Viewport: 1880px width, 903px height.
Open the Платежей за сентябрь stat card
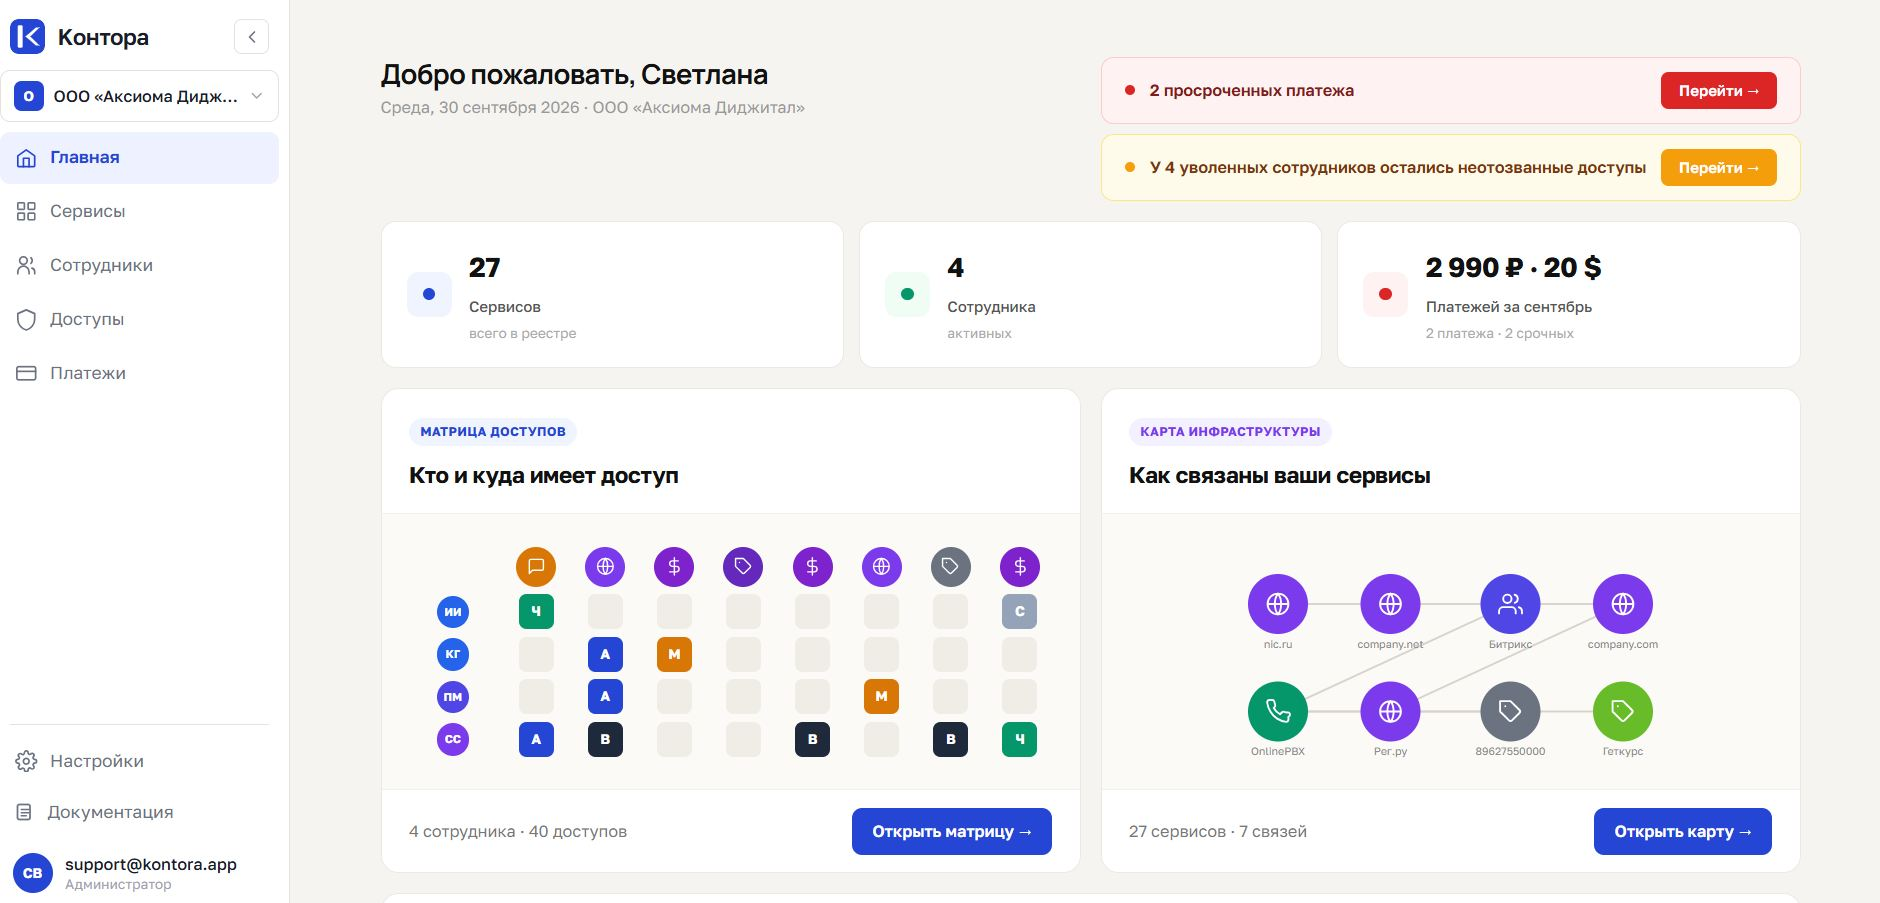pos(1568,294)
